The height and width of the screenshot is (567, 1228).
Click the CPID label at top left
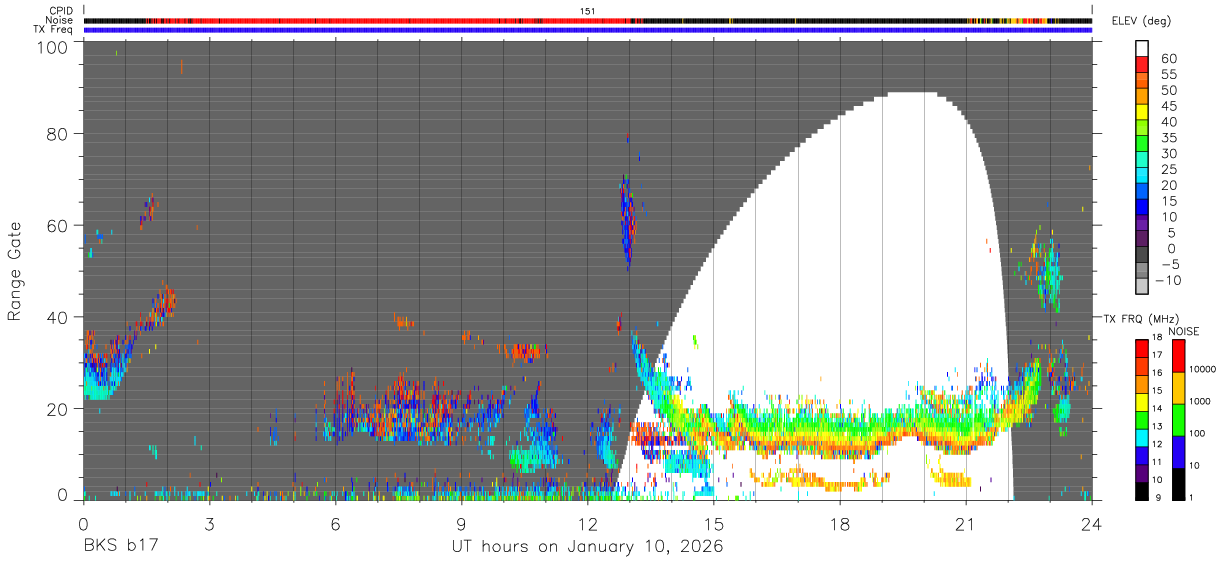pos(61,11)
